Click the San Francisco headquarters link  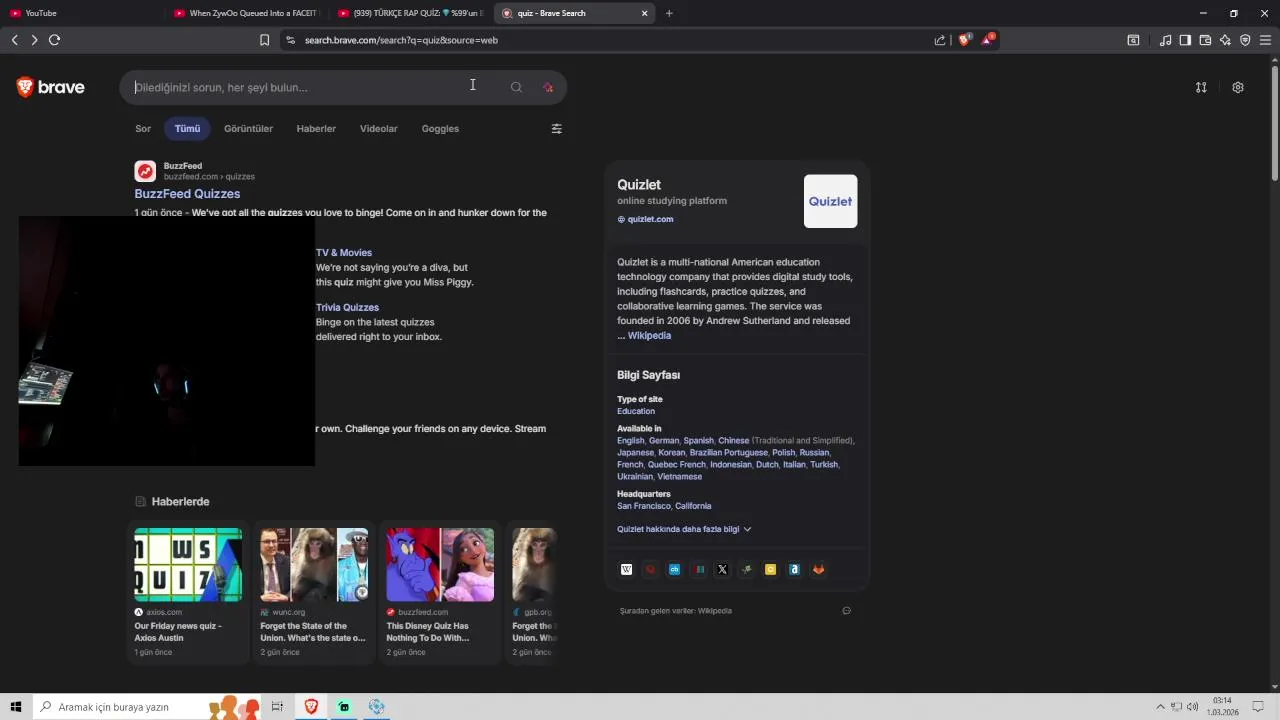(x=644, y=506)
